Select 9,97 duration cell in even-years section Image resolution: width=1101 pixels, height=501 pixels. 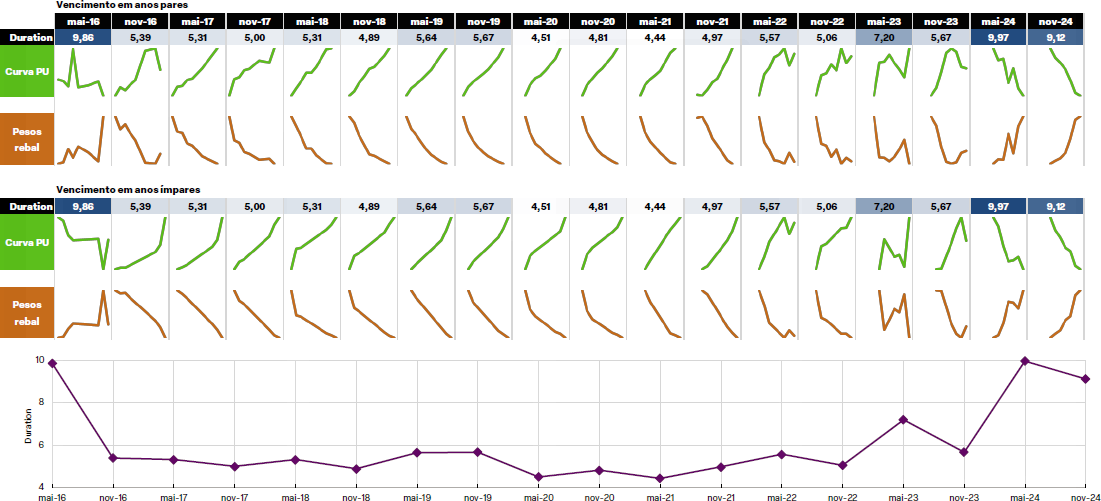pos(1000,37)
